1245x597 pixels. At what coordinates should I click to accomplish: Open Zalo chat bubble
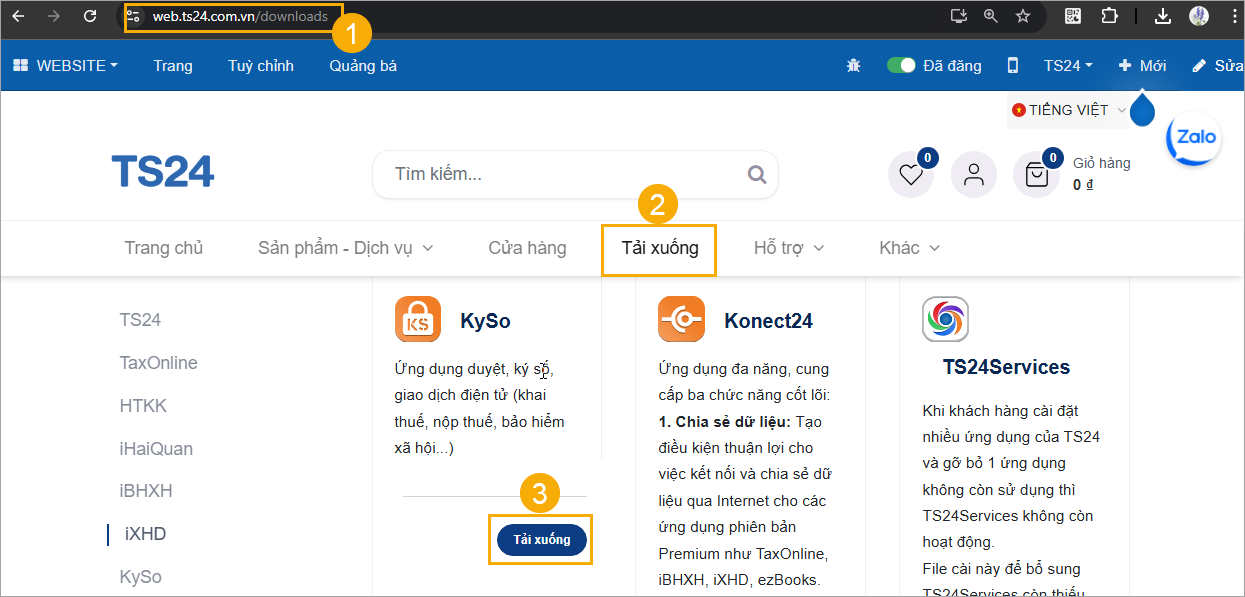pos(1195,137)
